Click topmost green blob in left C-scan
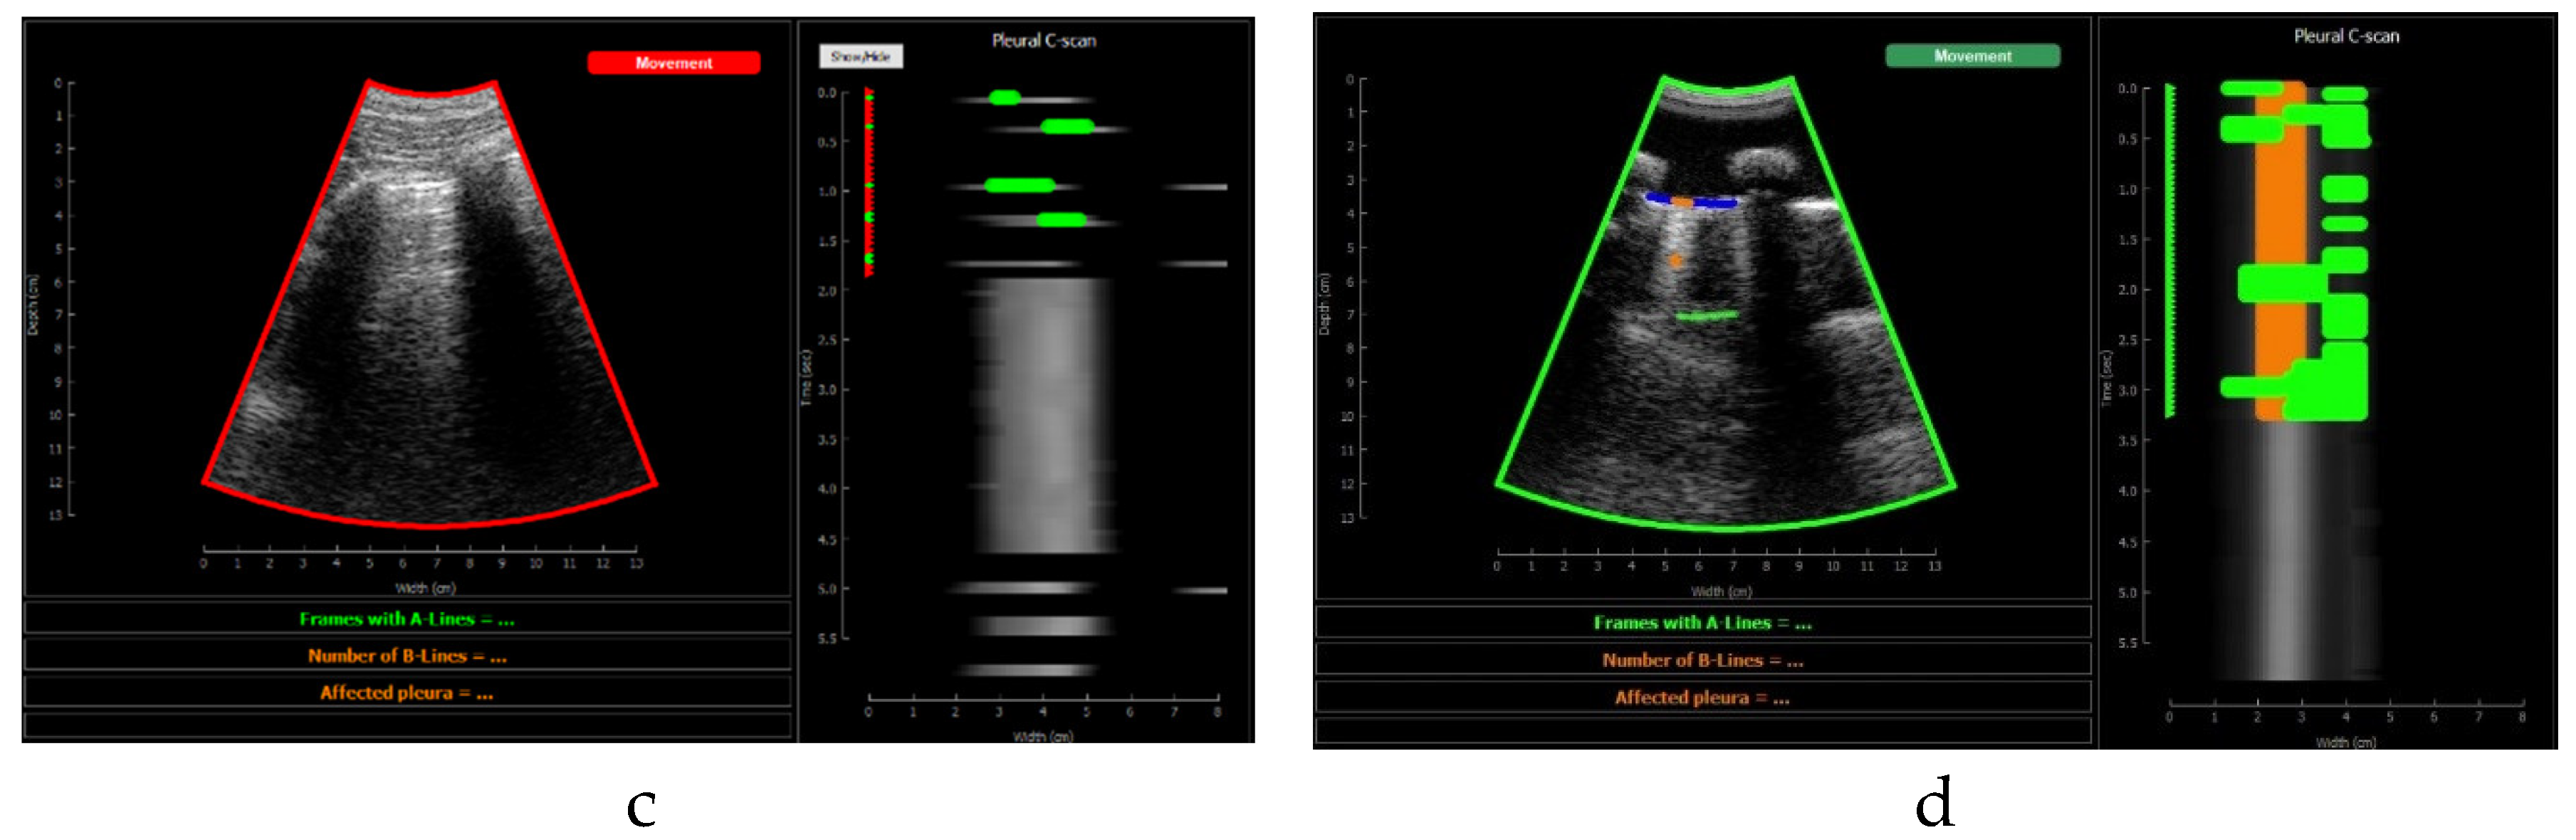Viewport: 2576px width, 840px height. click(x=1004, y=98)
